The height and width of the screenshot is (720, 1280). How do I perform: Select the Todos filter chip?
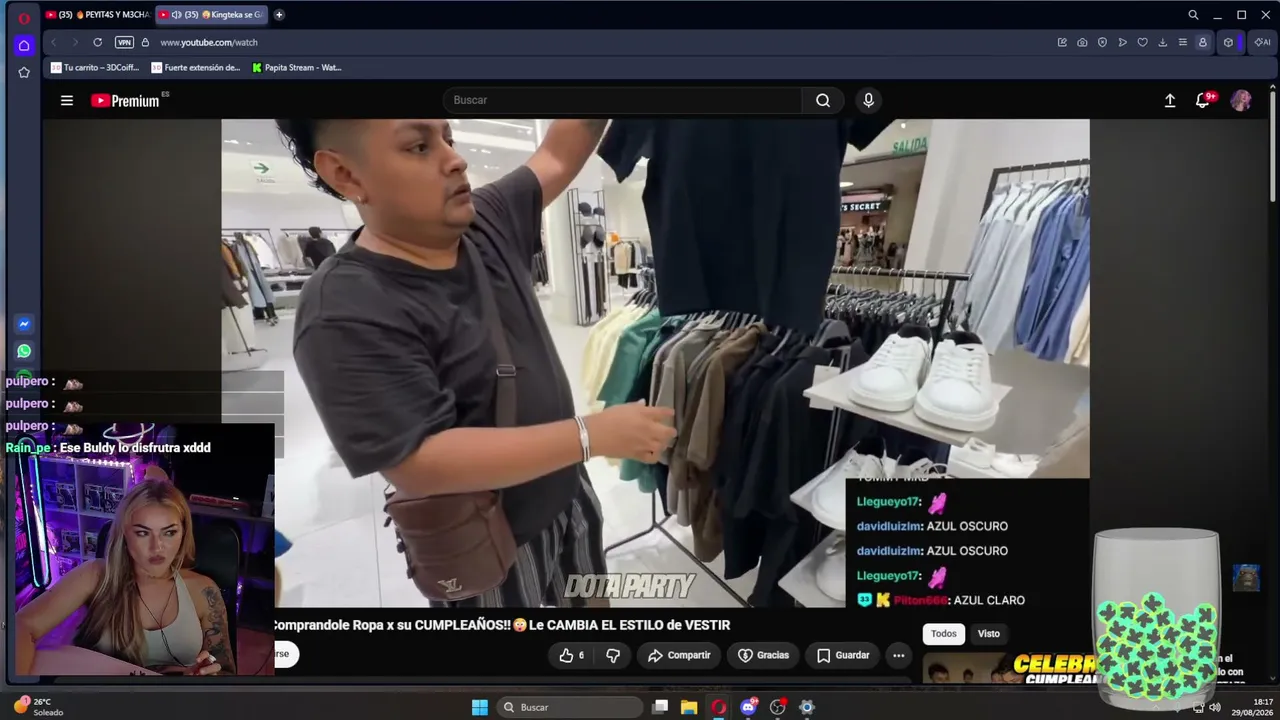click(x=944, y=633)
